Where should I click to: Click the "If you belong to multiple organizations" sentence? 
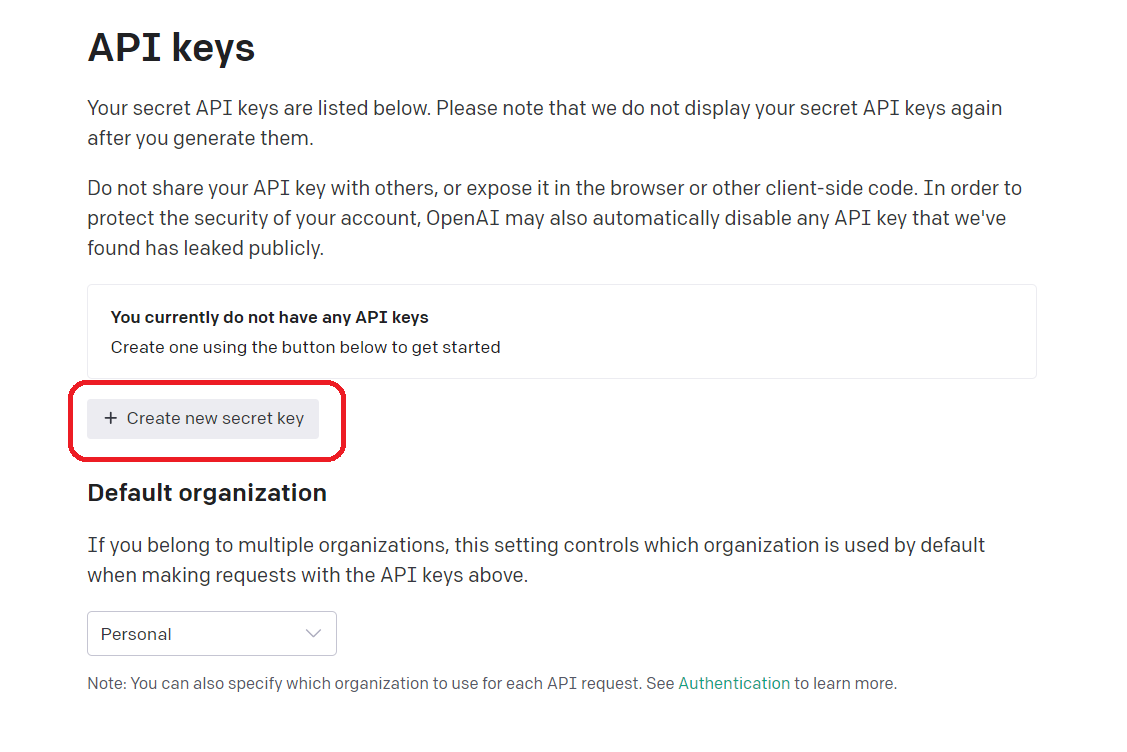tap(270, 545)
